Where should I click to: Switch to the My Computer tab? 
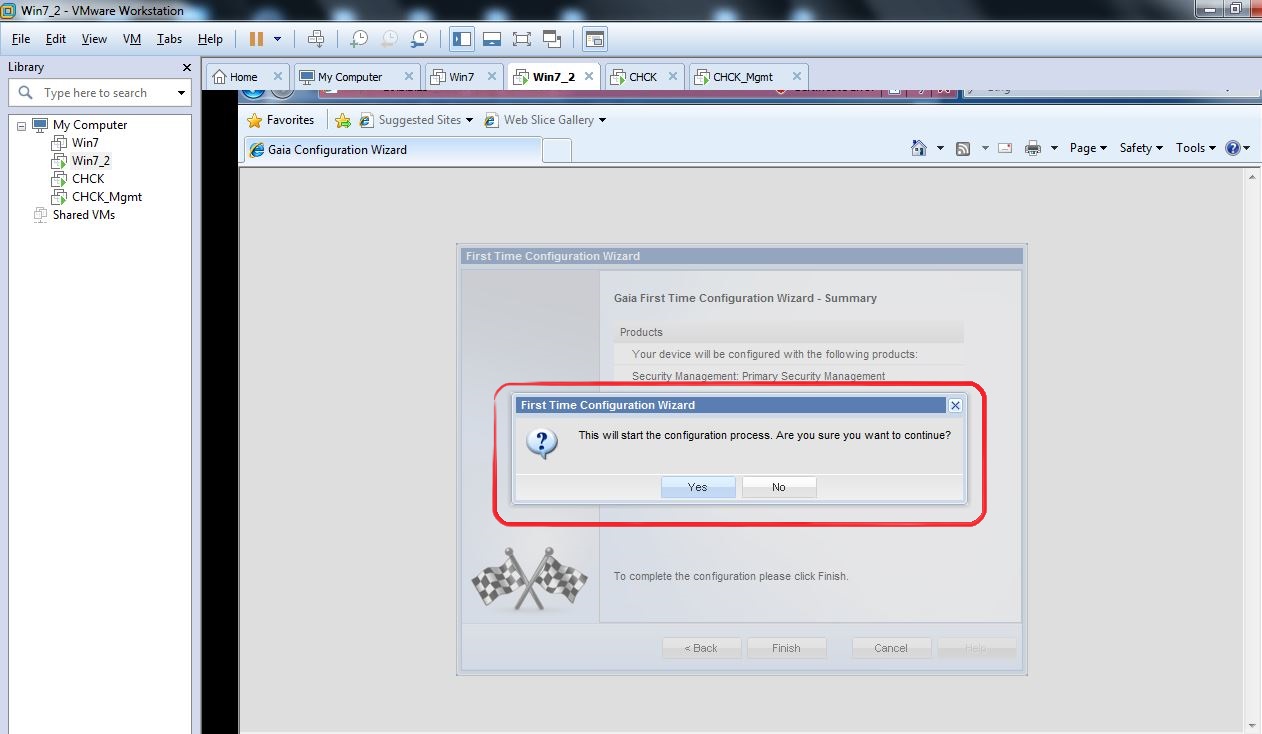click(350, 77)
